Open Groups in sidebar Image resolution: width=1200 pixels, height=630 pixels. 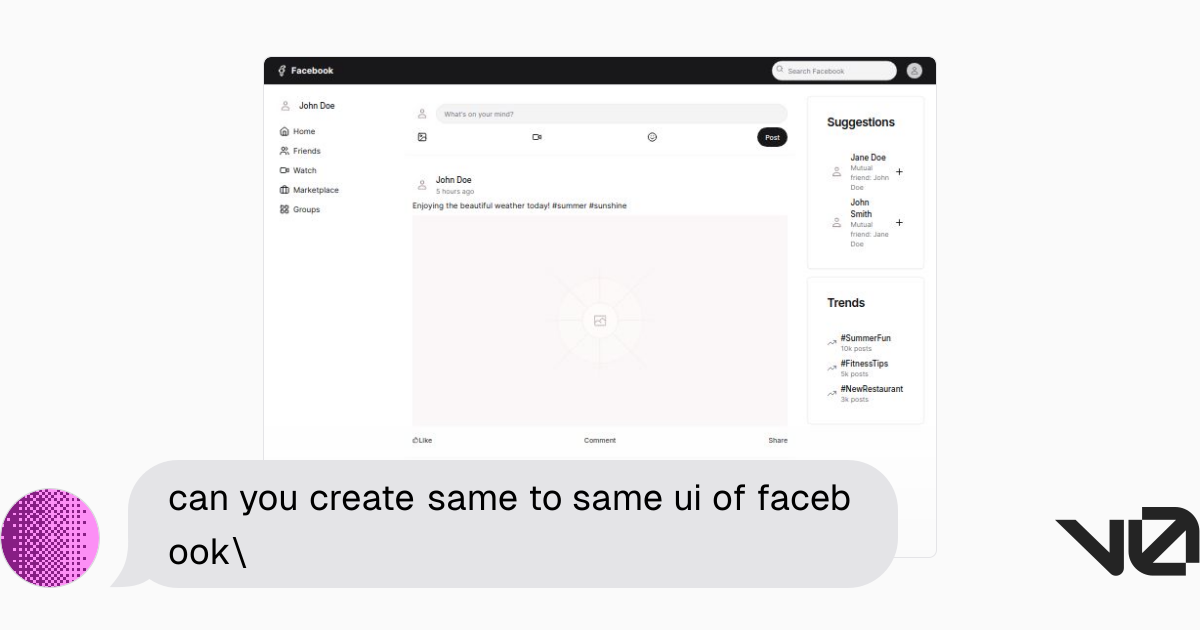[300, 210]
